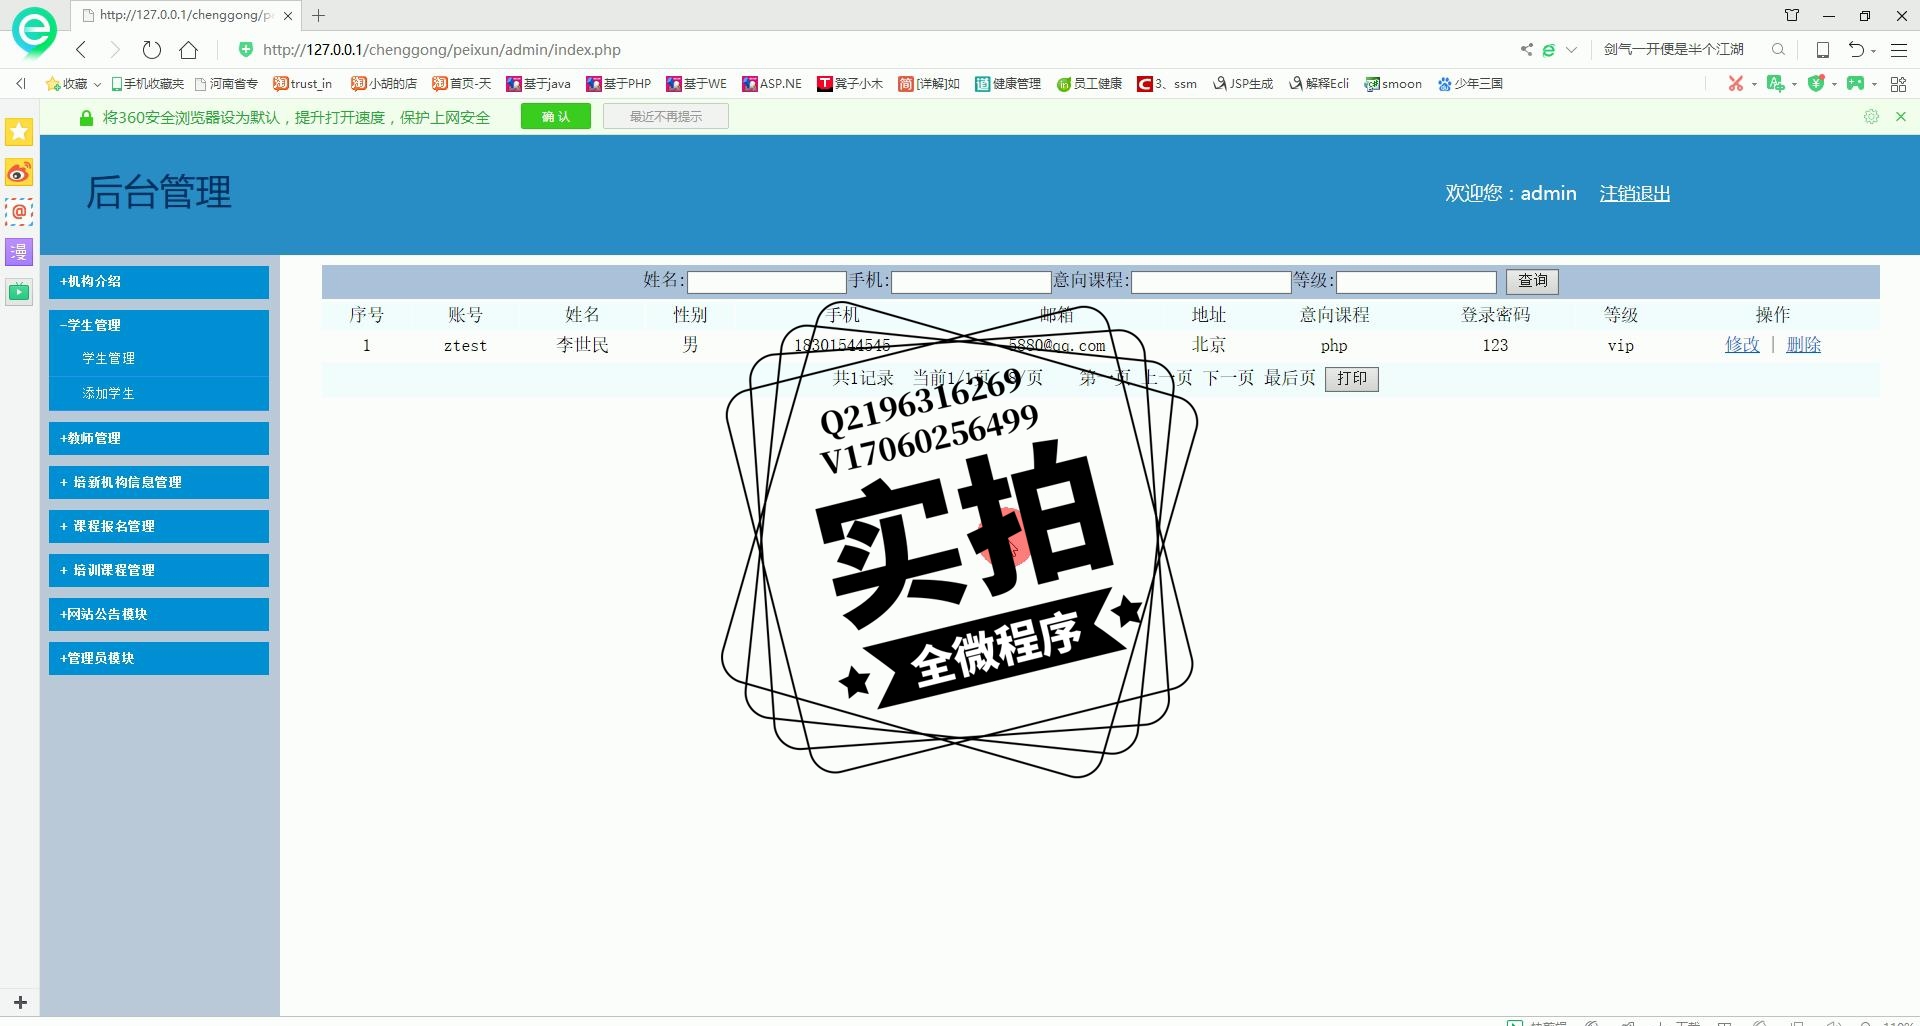Open a new tab with plus icon
Viewport: 1920px width, 1026px height.
point(319,15)
